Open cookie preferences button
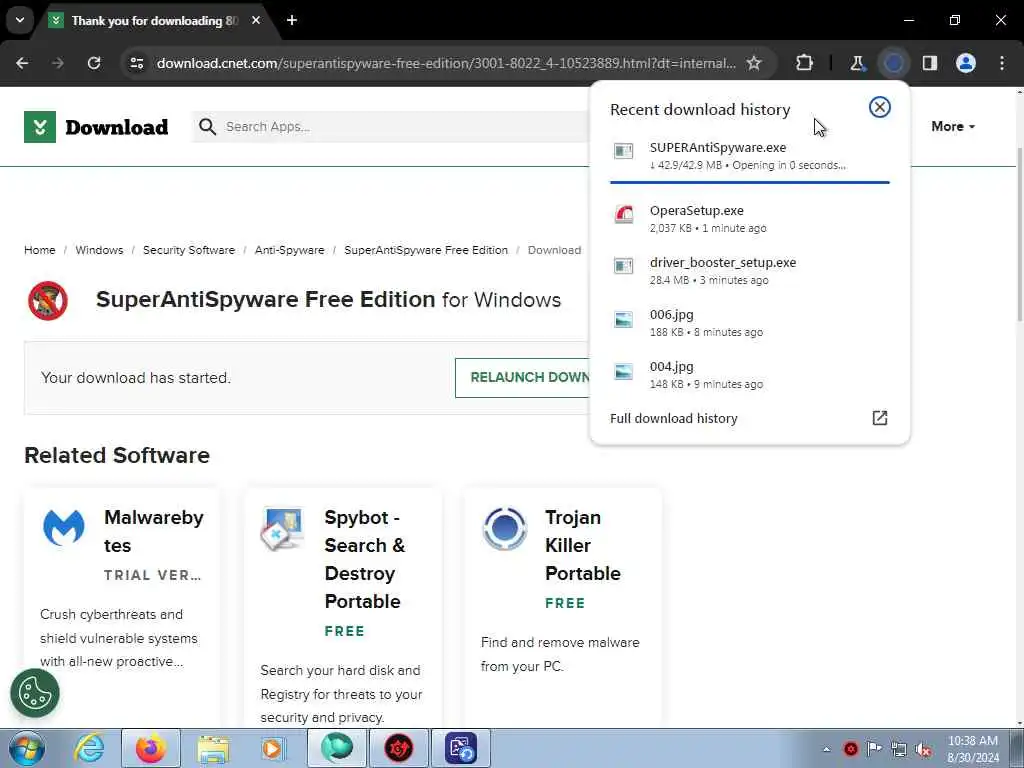 pyautogui.click(x=35, y=694)
